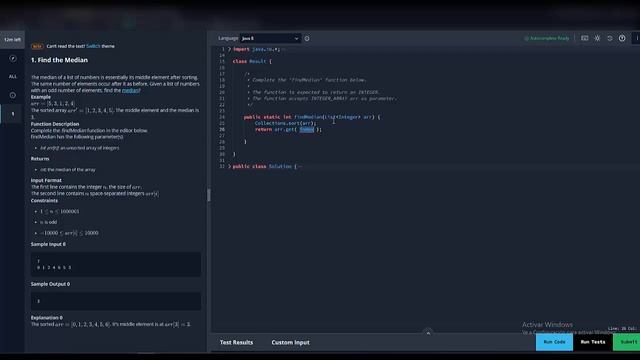Open the 'median' hyperlink in the problem description
Screen dimensions: 640x360
(131, 90)
